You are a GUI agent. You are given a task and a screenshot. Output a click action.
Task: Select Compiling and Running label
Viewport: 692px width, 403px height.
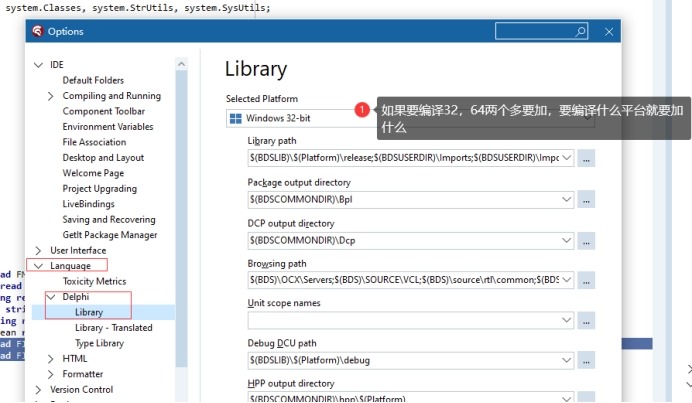[x=112, y=96]
